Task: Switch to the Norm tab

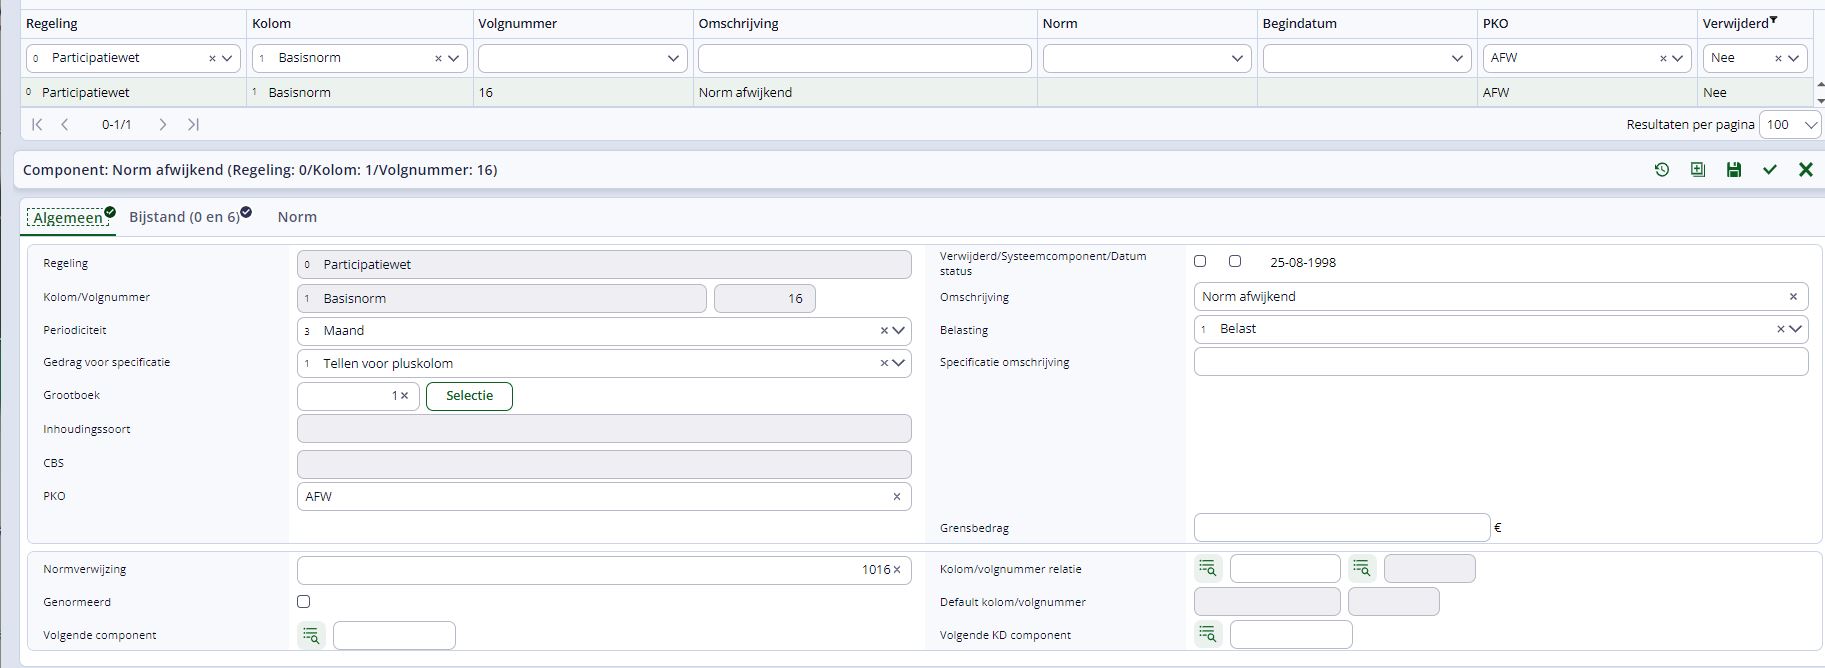Action: (x=297, y=217)
